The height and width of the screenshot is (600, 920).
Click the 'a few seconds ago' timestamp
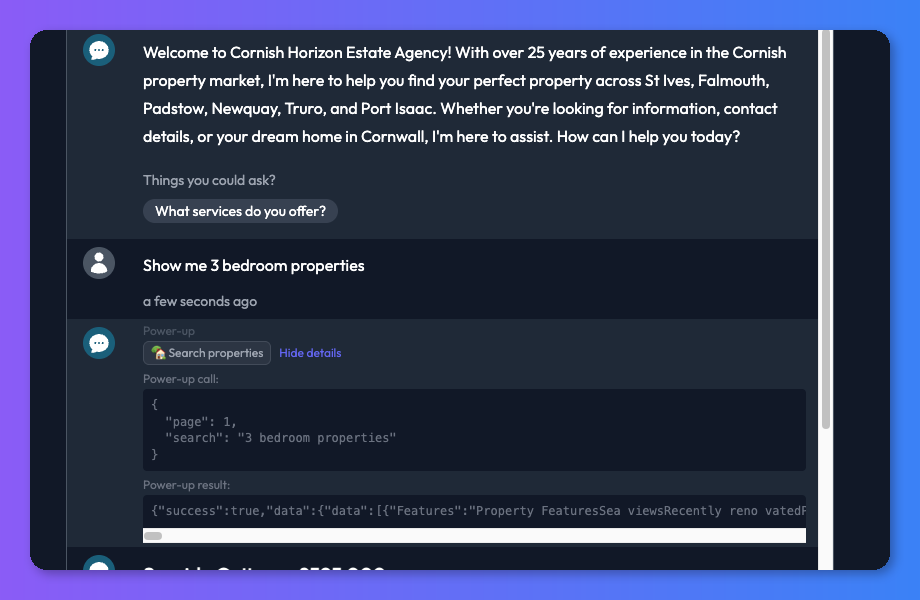[x=199, y=301]
